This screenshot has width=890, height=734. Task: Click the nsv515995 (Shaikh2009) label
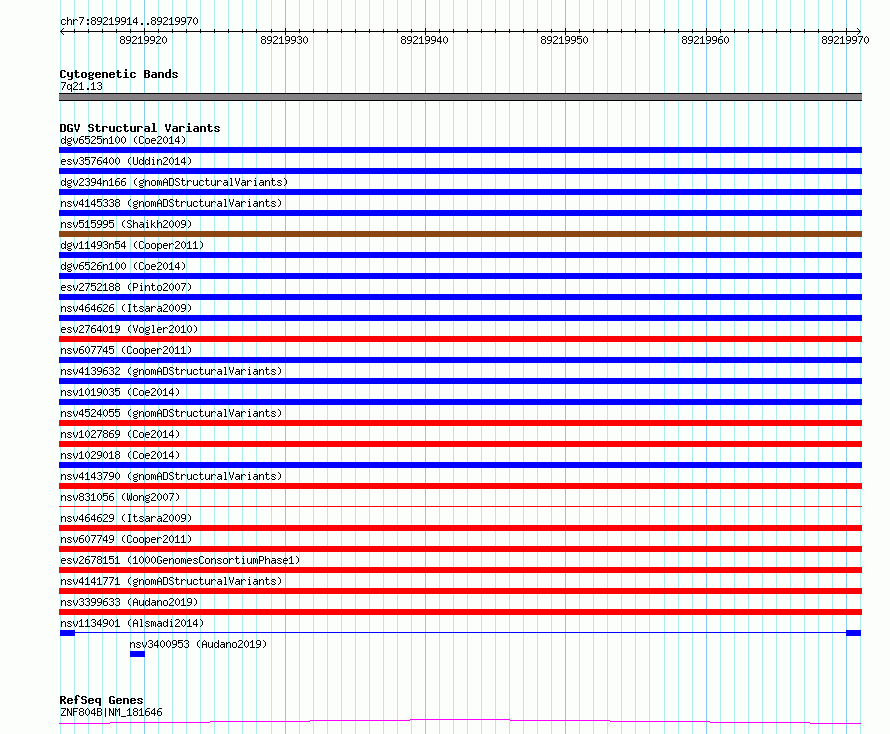click(126, 224)
